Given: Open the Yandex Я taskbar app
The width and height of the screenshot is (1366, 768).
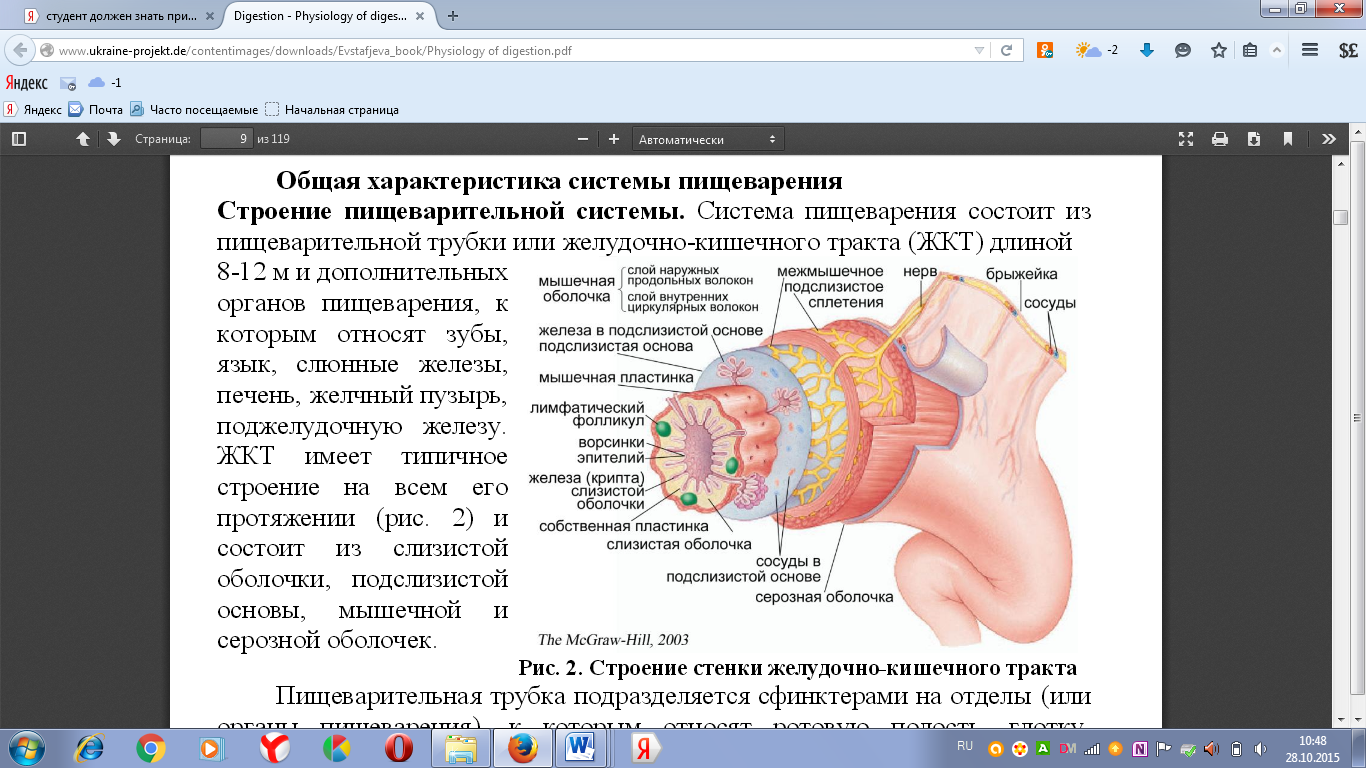Looking at the screenshot, I should coord(646,748).
